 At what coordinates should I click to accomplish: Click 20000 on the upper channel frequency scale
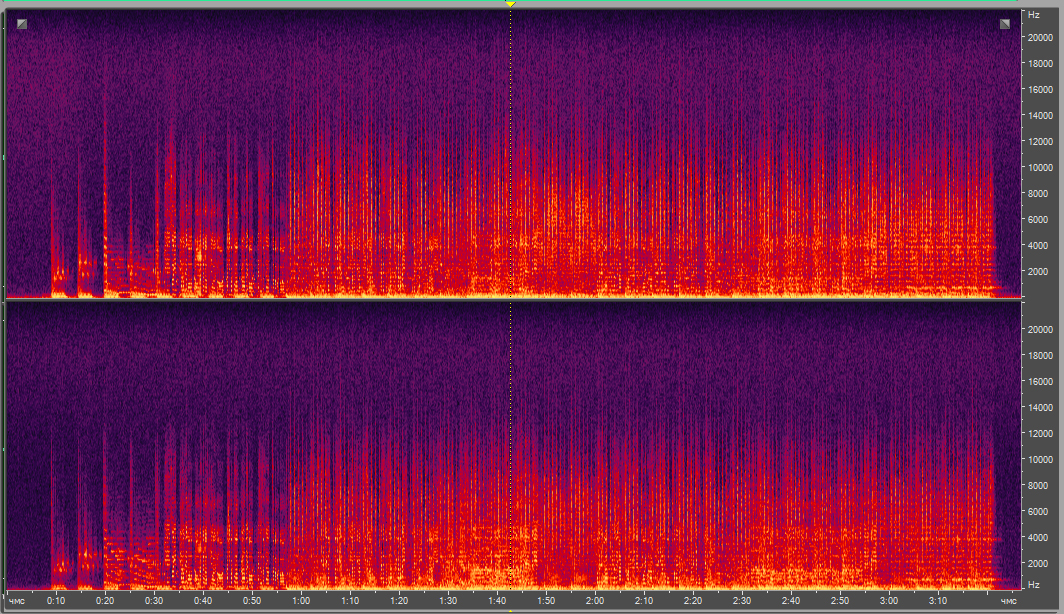tap(1040, 37)
